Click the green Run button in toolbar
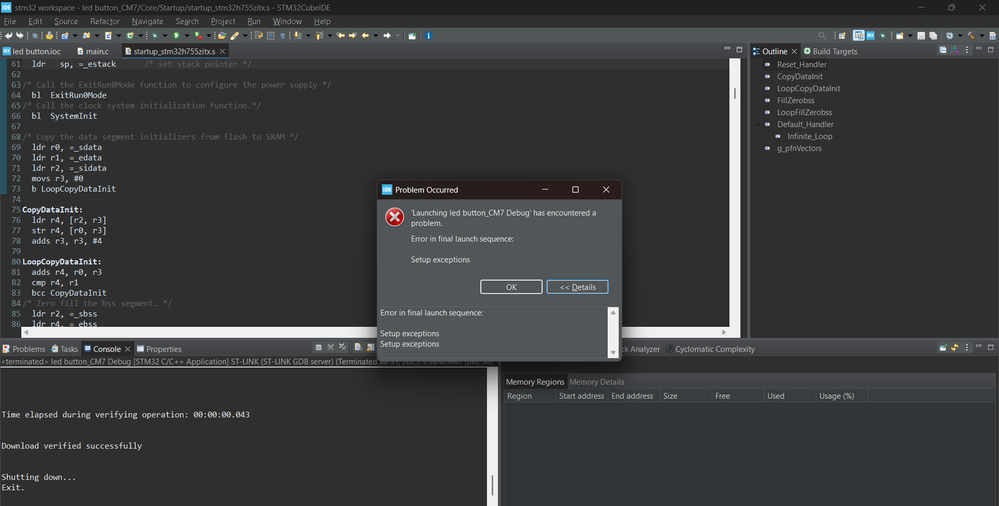 (176, 36)
